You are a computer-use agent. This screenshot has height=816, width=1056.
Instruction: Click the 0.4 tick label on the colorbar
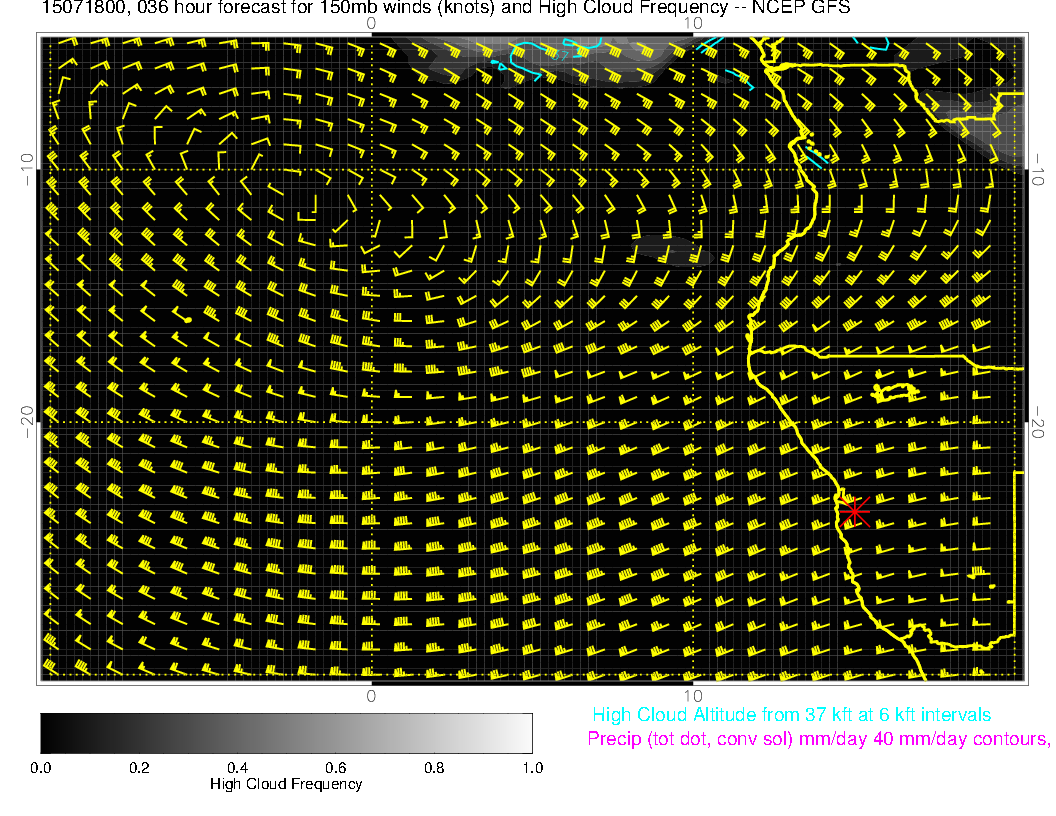[237, 768]
